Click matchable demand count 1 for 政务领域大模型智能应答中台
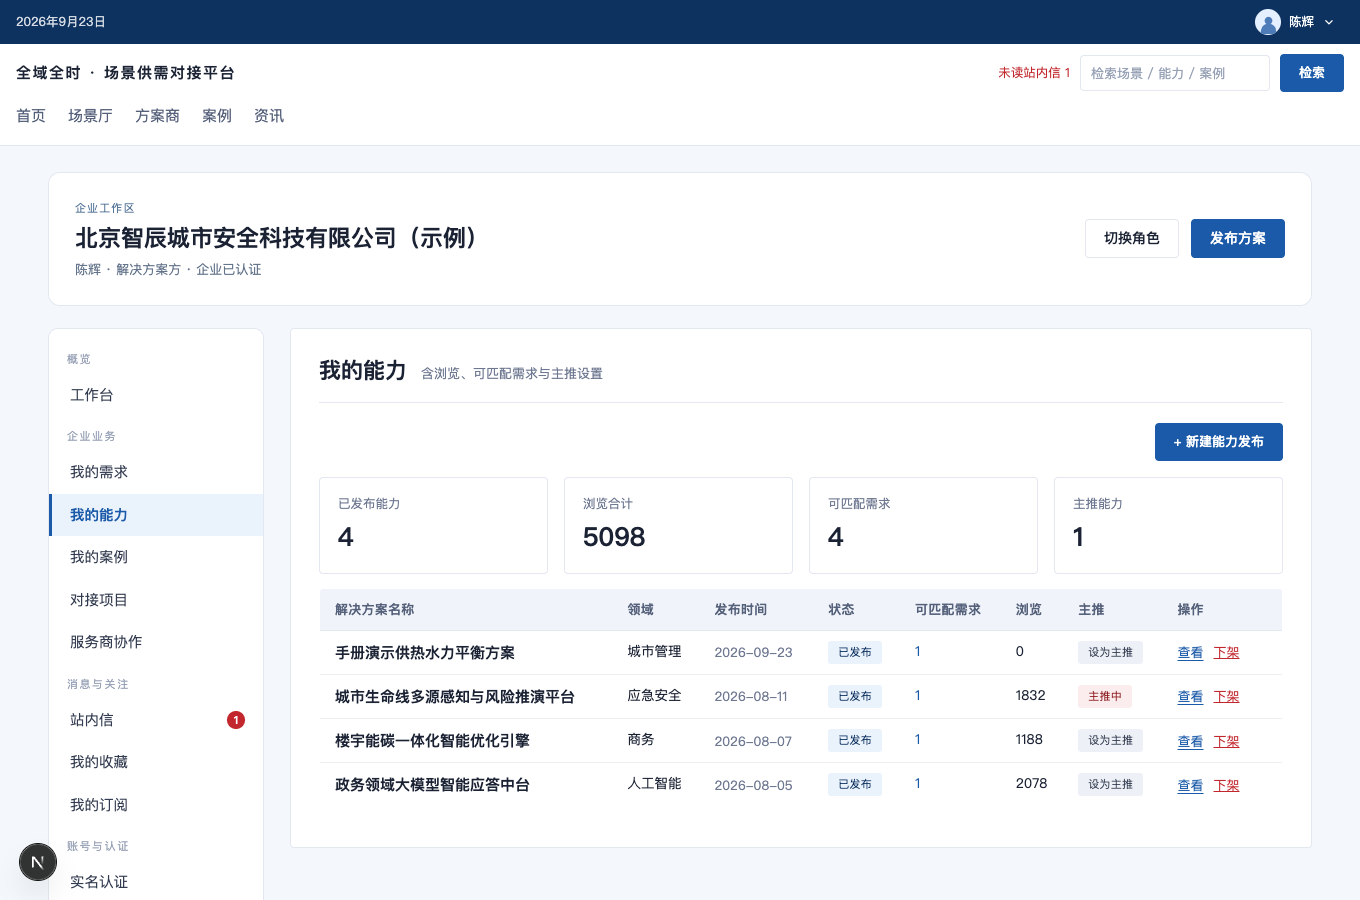This screenshot has width=1360, height=900. (x=917, y=783)
